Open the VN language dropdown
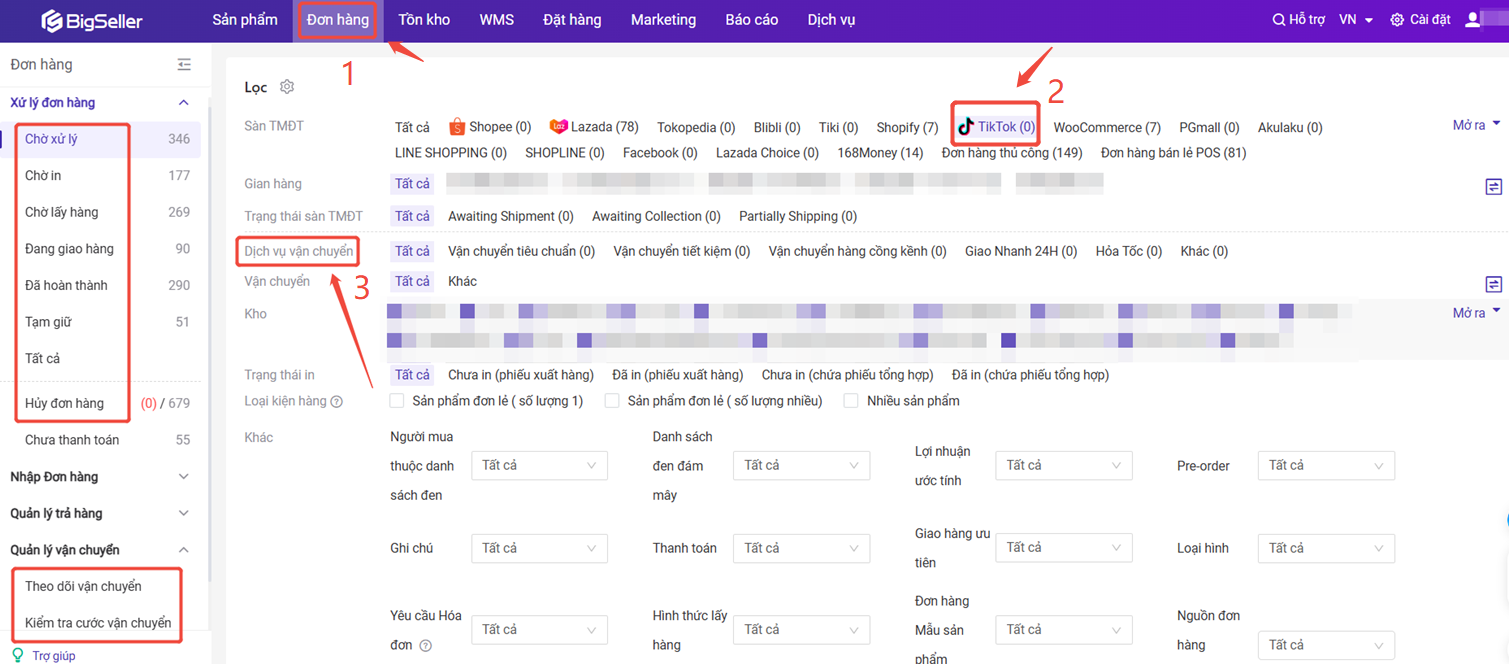 click(x=1355, y=20)
